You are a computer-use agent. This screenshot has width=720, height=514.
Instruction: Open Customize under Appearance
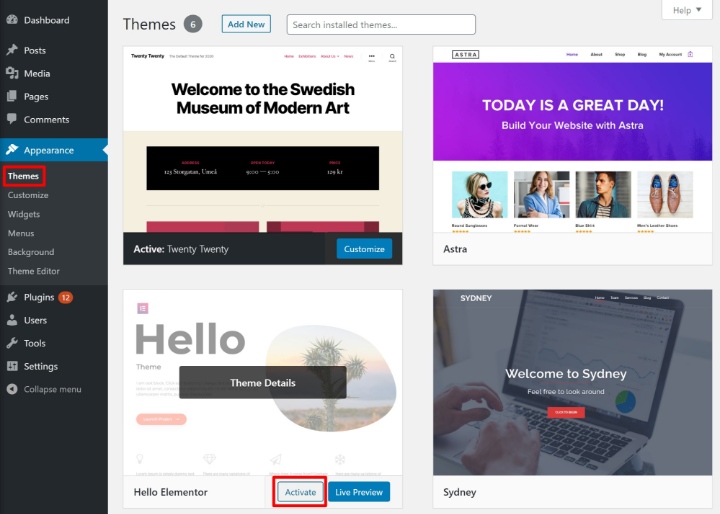tap(28, 195)
